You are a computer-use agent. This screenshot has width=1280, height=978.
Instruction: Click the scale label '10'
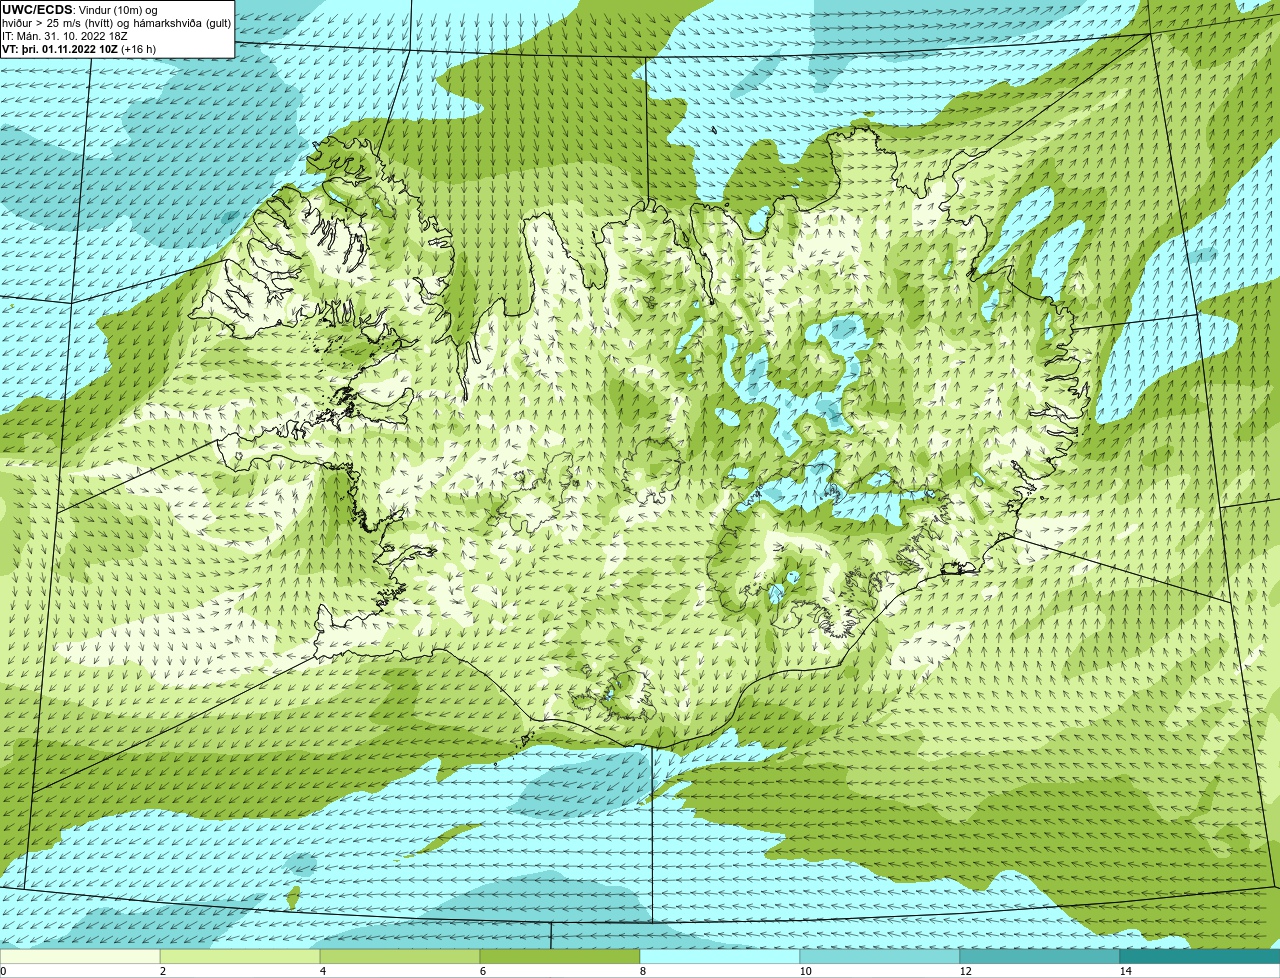pos(804,971)
